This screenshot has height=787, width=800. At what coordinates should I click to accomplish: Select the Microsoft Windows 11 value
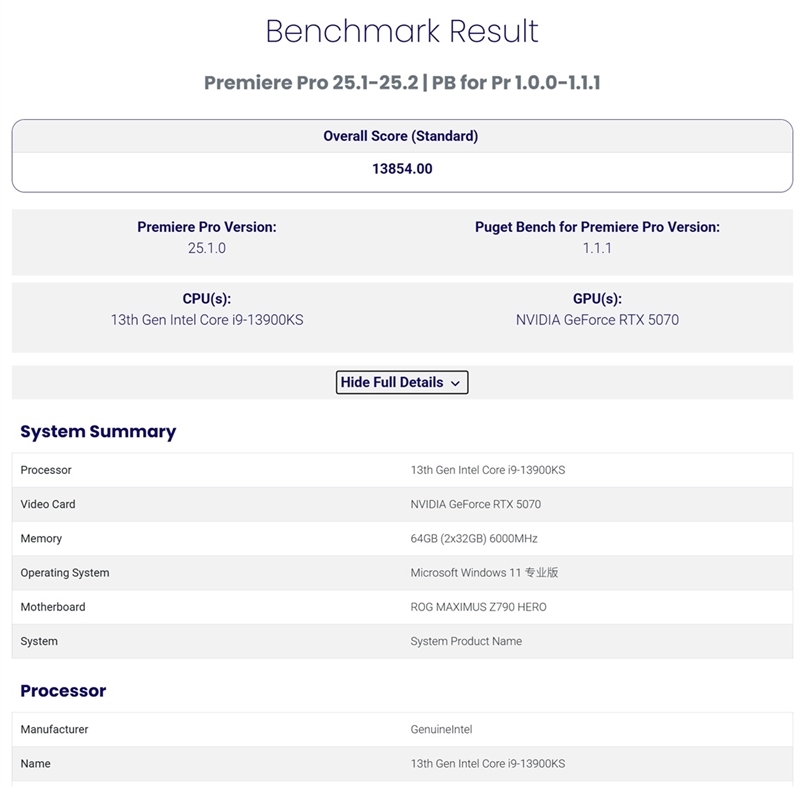[x=484, y=573]
